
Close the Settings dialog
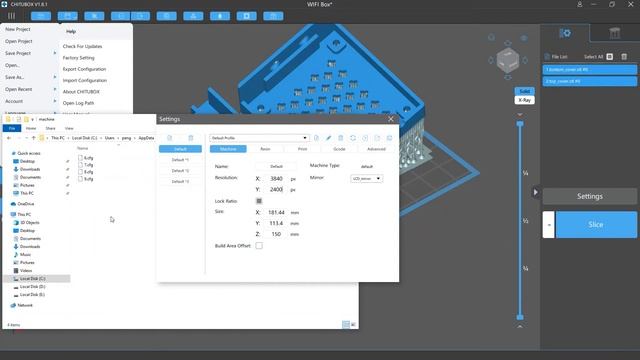(x=391, y=119)
